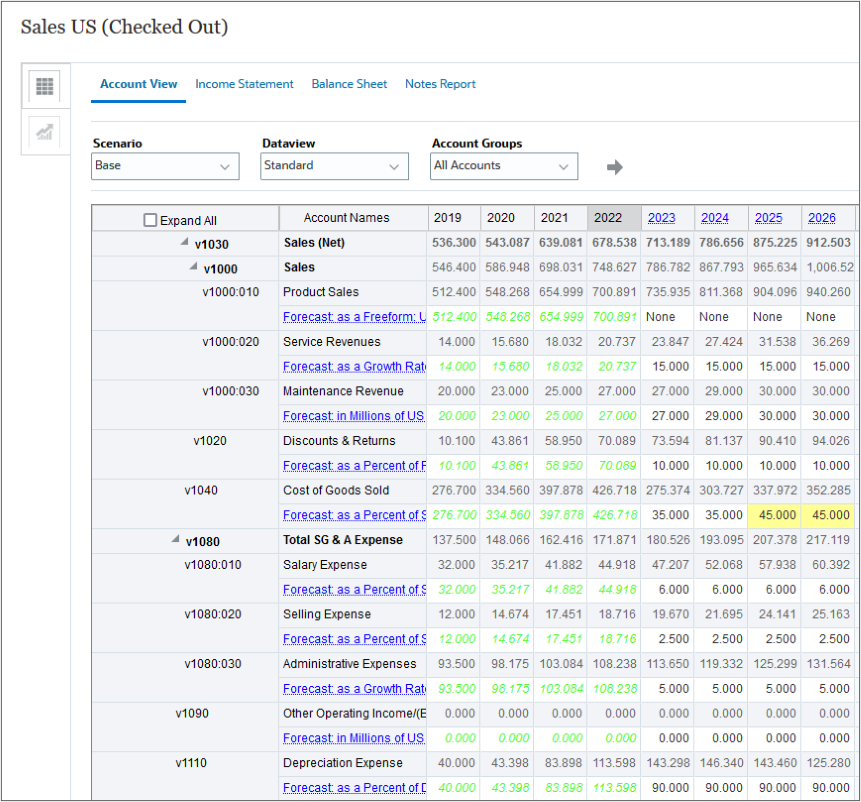The height and width of the screenshot is (802, 861).
Task: Enable the Expand All checkbox
Action: point(150,218)
